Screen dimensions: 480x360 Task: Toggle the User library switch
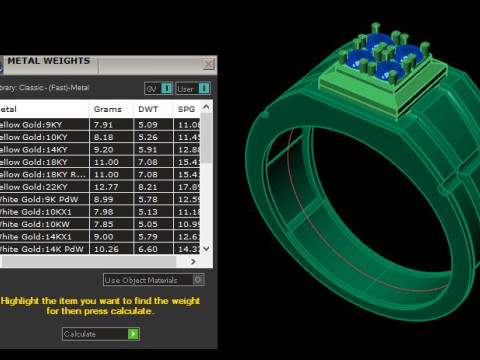[x=193, y=89]
